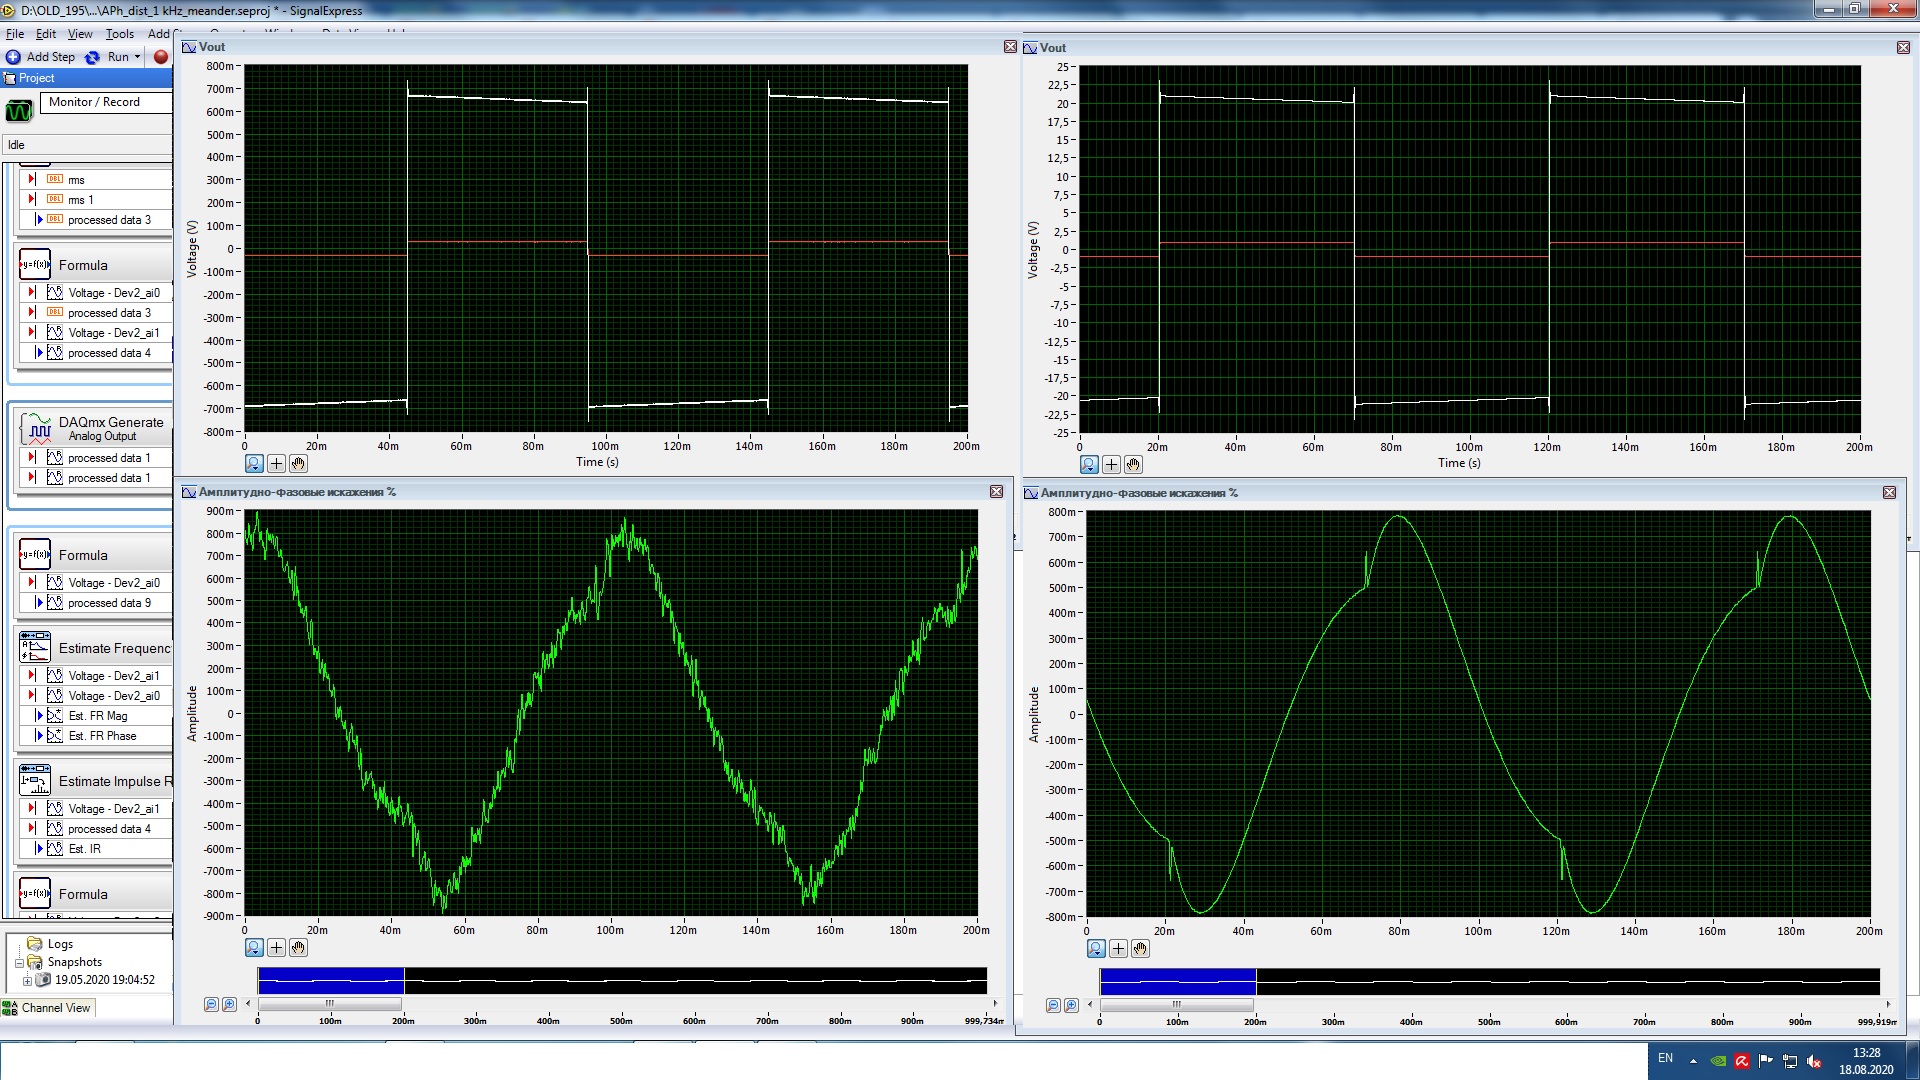Image resolution: width=1920 pixels, height=1080 pixels.
Task: Select the DAQmx Generate Analog Output step icon
Action: [36, 428]
